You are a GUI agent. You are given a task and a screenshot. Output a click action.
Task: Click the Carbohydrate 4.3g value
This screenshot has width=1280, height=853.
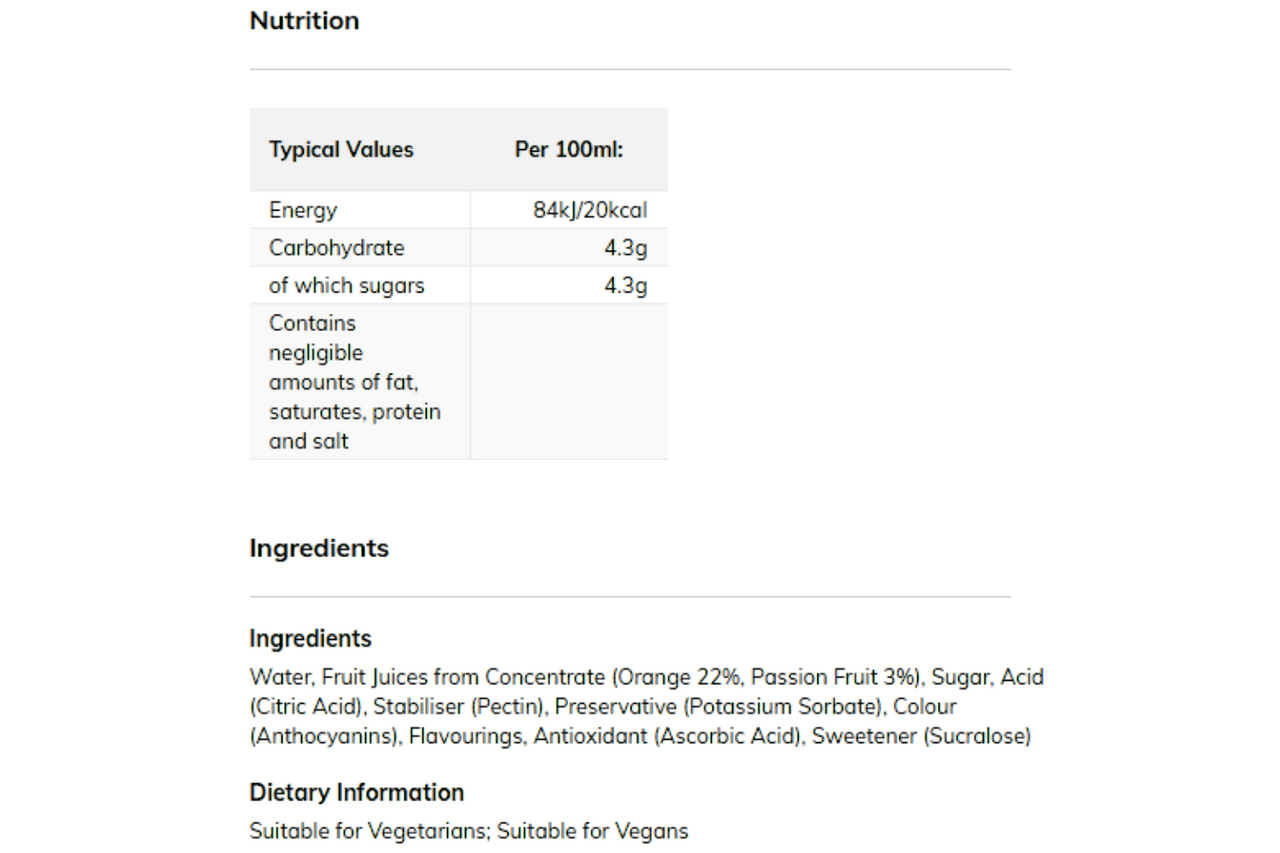click(x=626, y=247)
